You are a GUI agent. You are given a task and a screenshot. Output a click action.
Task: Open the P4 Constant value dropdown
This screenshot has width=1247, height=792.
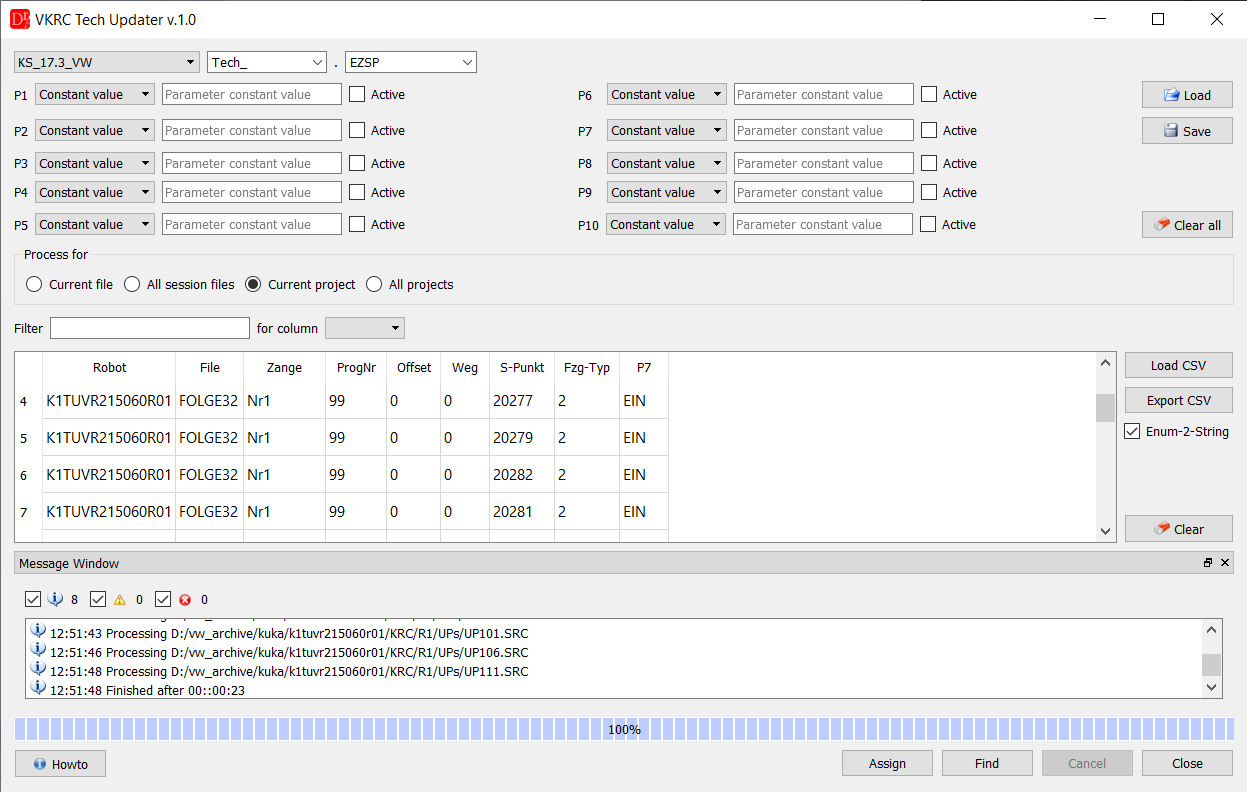tap(95, 193)
